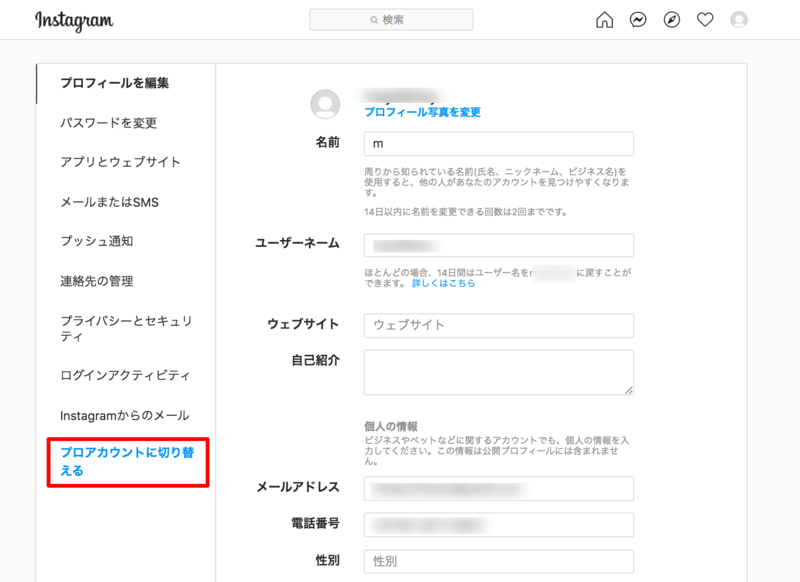800x582 pixels.
Task: Open パスワードを変更 settings
Action: point(109,123)
